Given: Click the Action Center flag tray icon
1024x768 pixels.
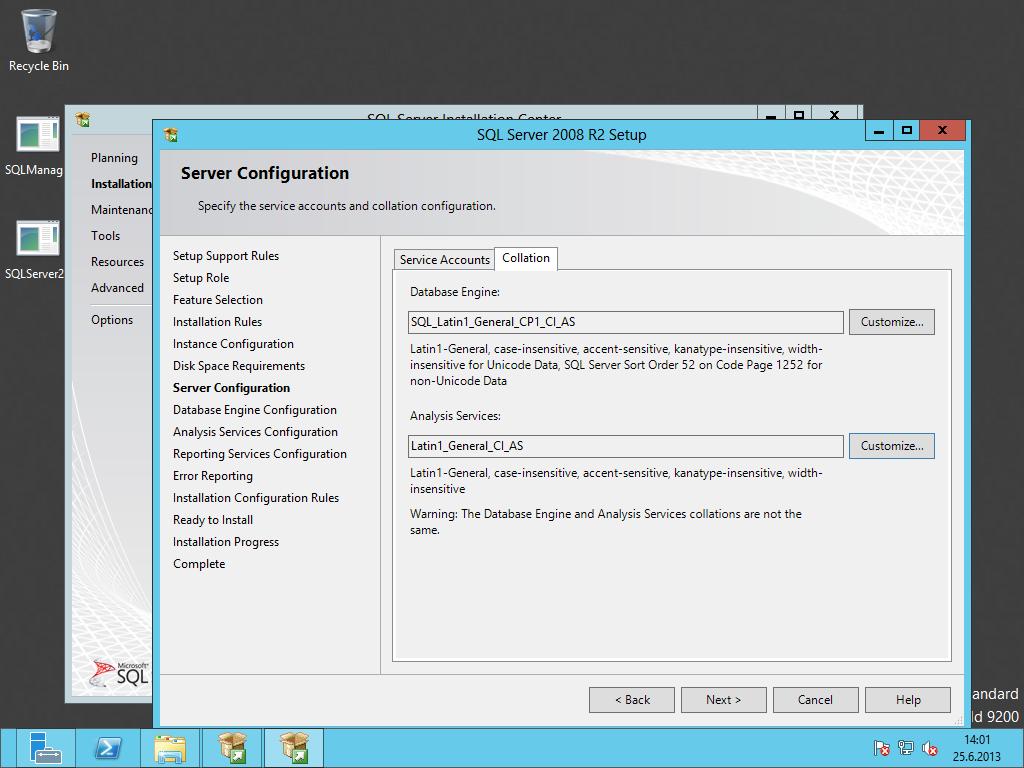Looking at the screenshot, I should (881, 748).
